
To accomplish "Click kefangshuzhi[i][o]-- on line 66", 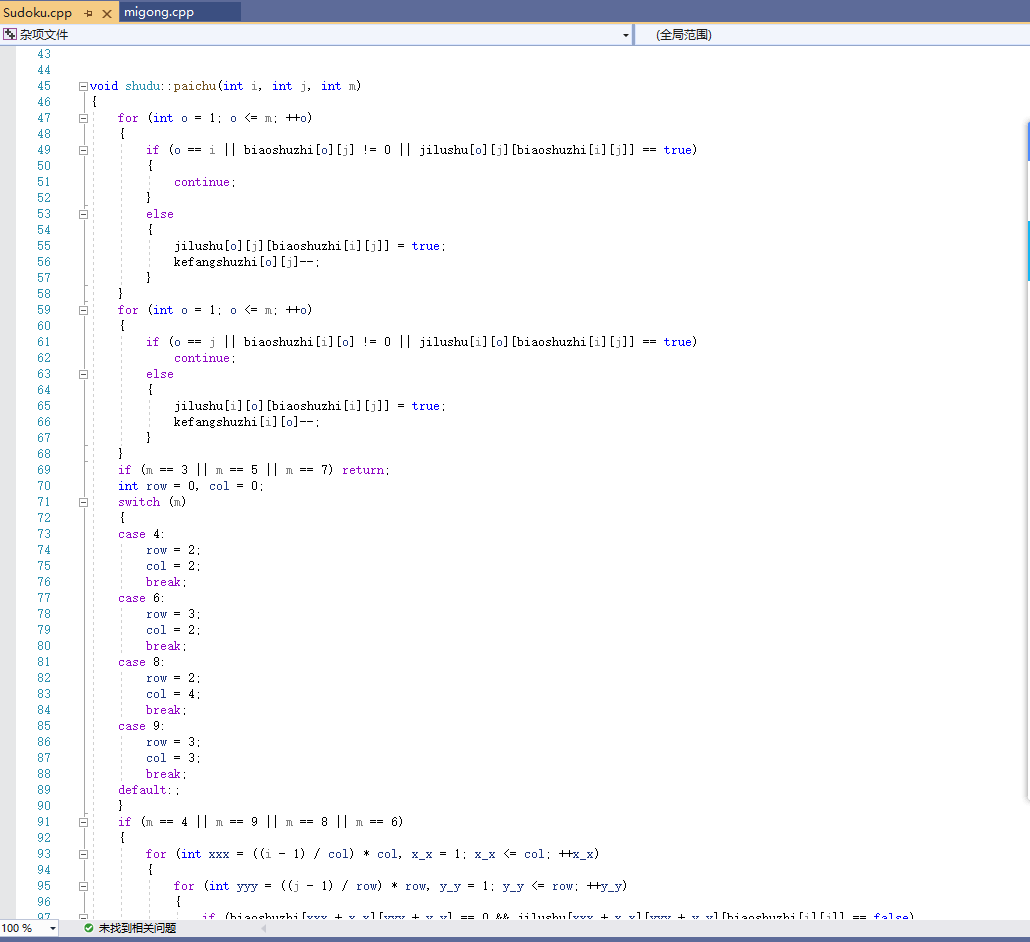I will coord(246,422).
